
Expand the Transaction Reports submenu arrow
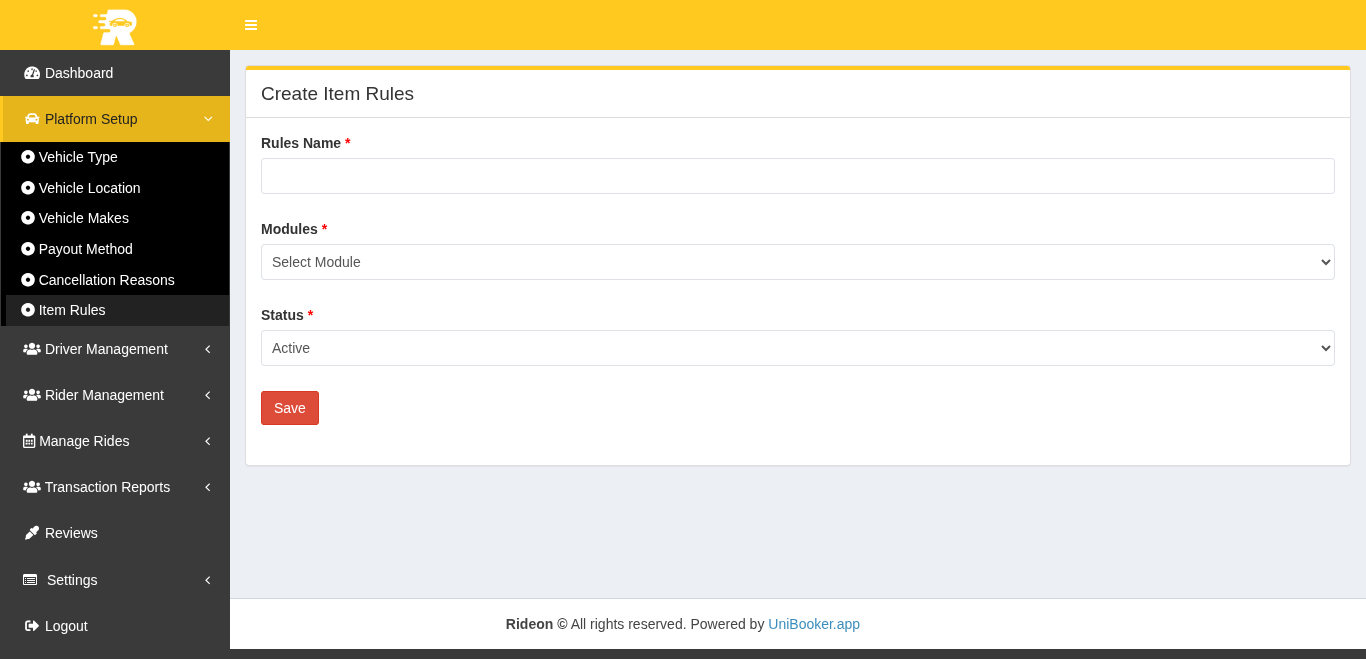[207, 487]
